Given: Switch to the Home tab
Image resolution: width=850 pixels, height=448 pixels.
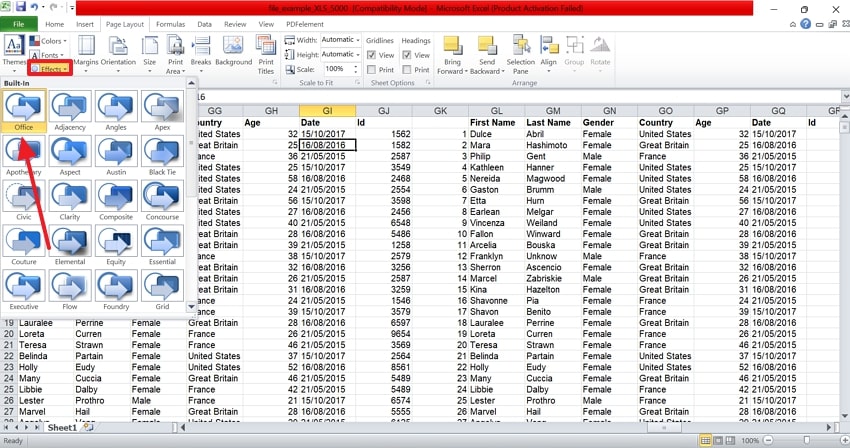Looking at the screenshot, I should tap(54, 24).
